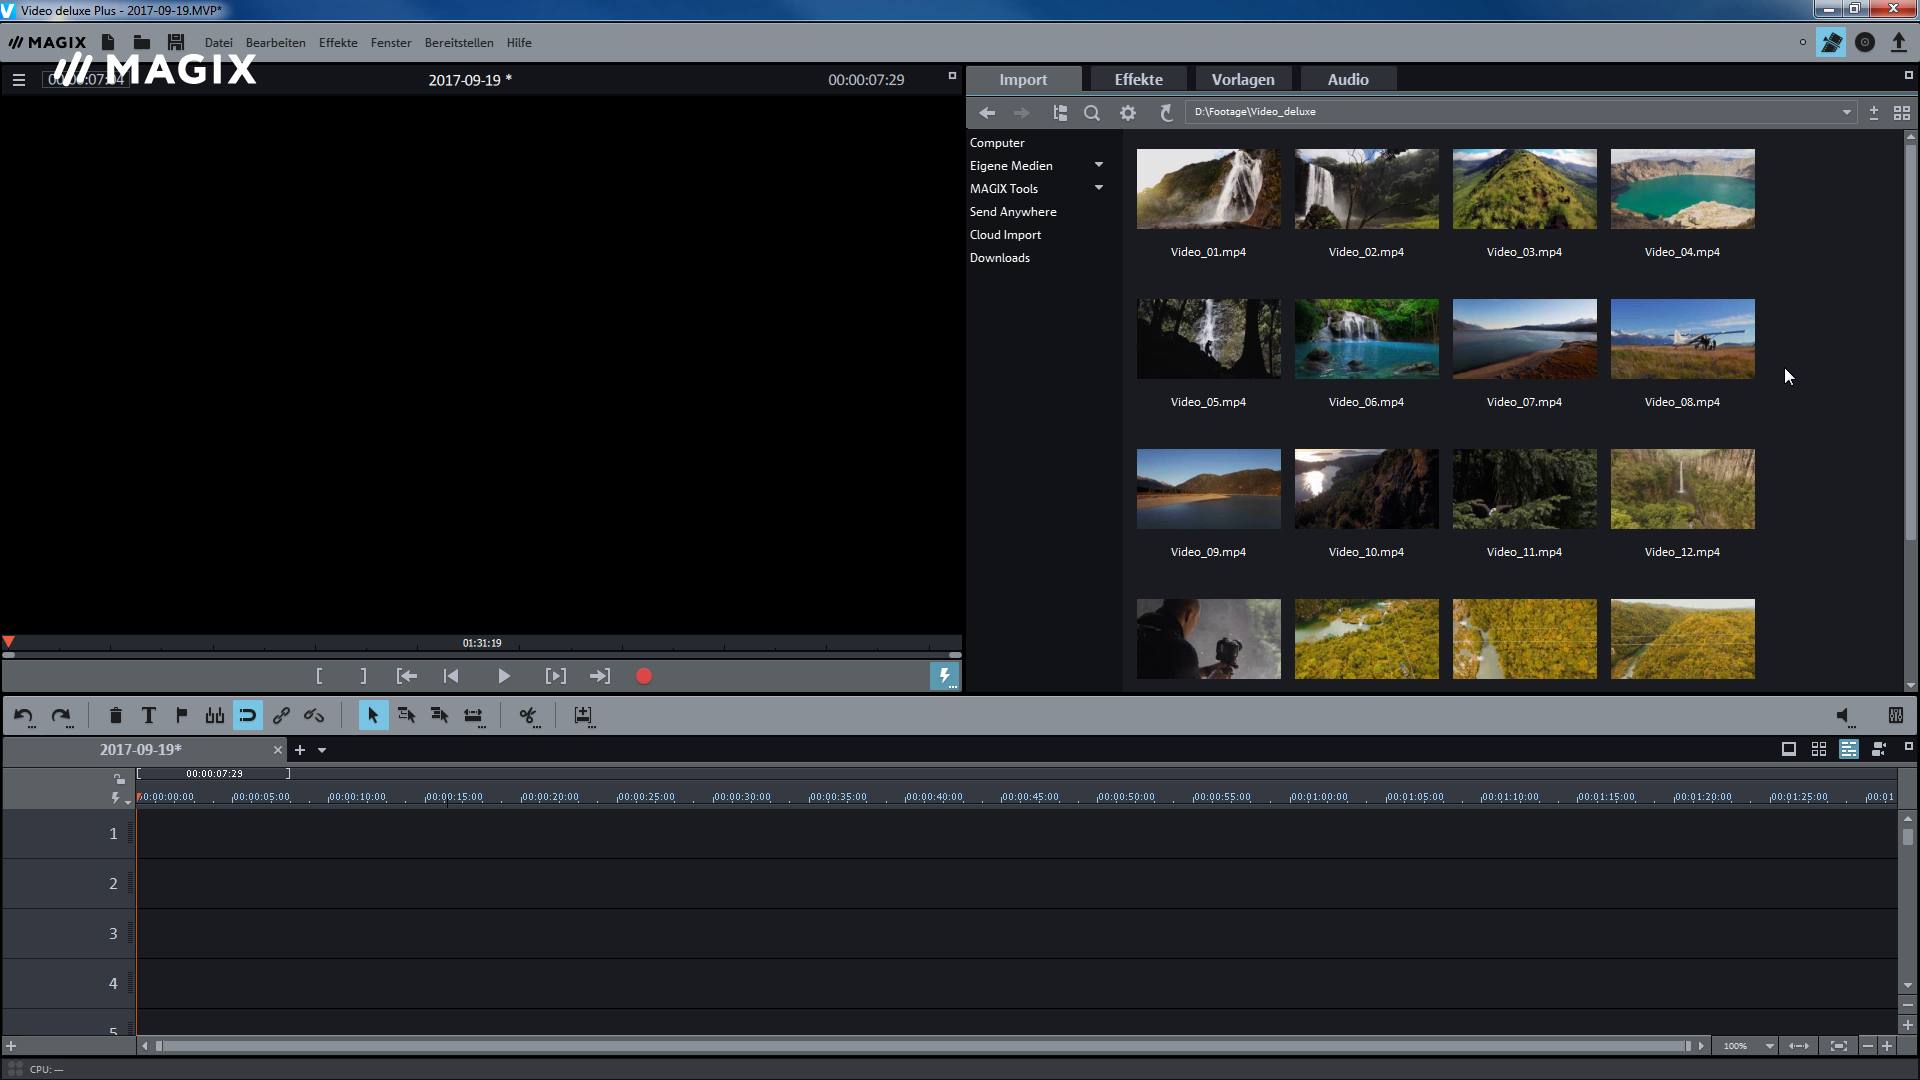Select the Video_12.mp4 thumbnail

click(1682, 489)
